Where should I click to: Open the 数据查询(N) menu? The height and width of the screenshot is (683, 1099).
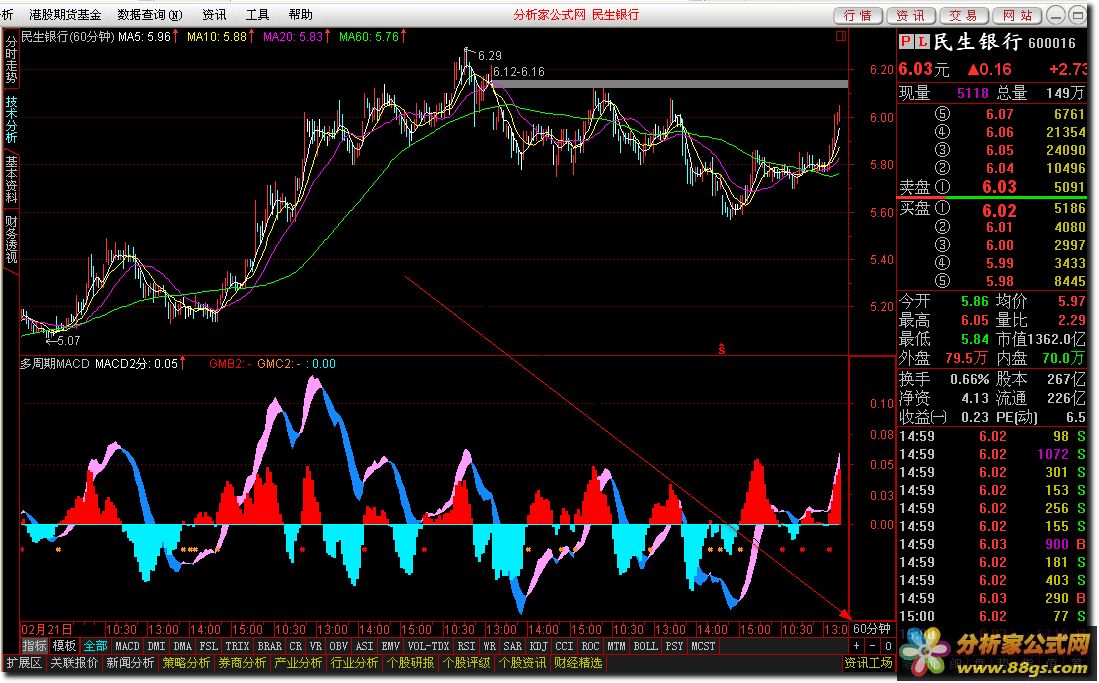pyautogui.click(x=150, y=15)
